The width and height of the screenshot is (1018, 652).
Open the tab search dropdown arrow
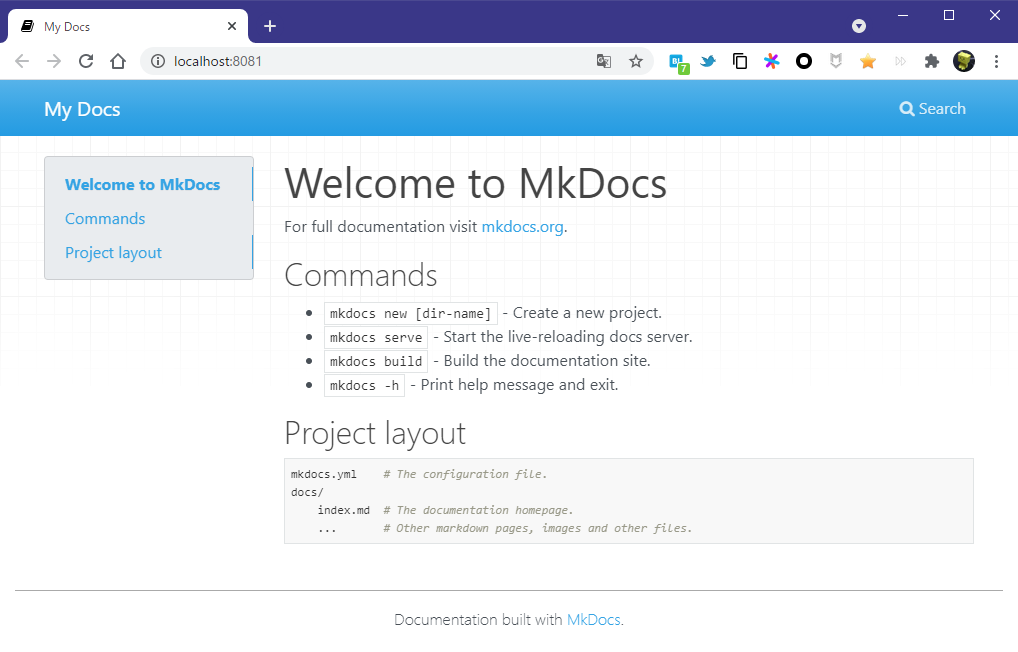[x=858, y=26]
